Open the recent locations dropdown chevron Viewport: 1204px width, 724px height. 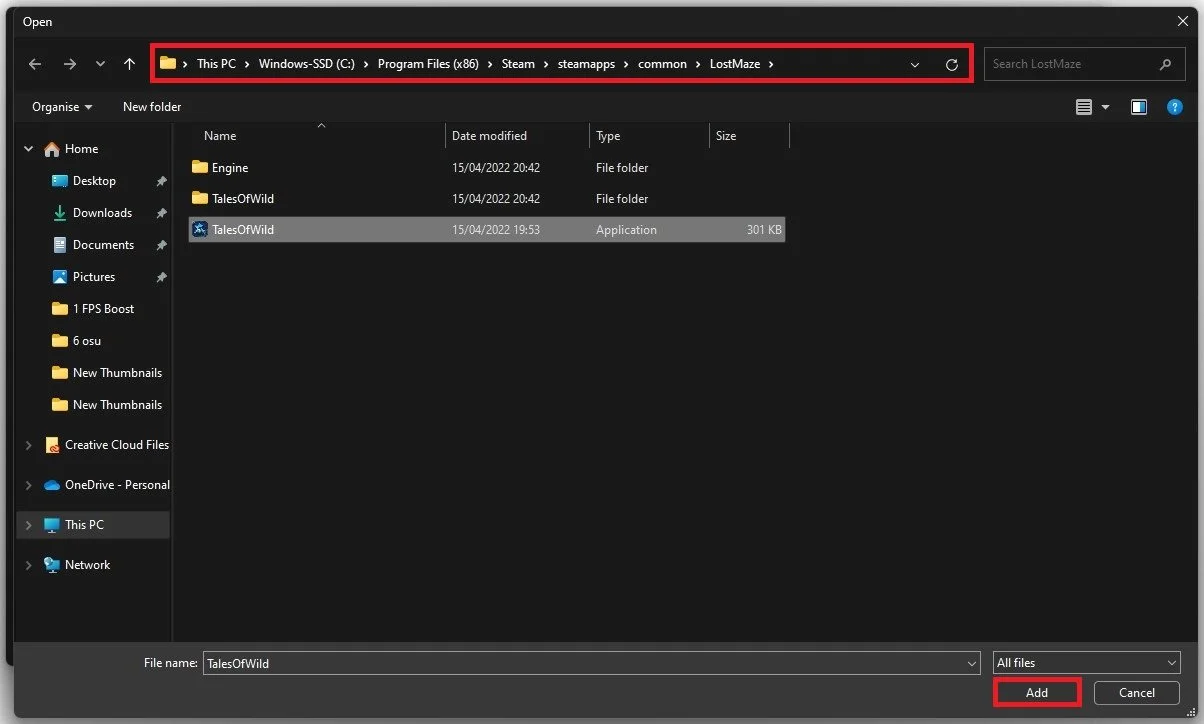pyautogui.click(x=100, y=64)
